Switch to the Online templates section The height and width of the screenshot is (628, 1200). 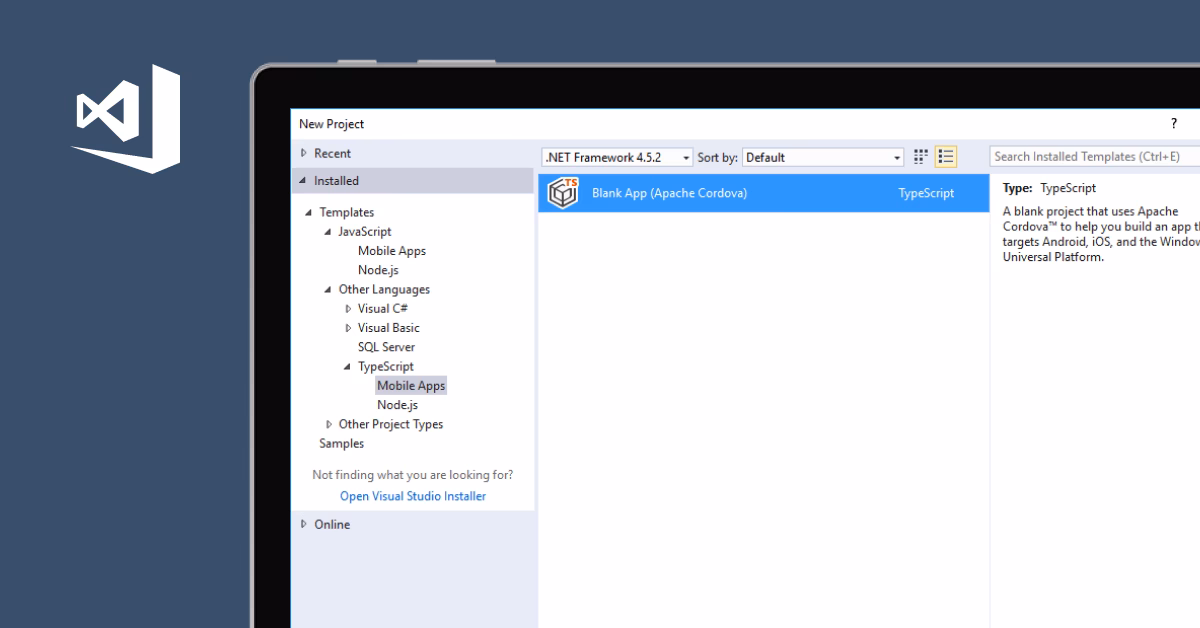[331, 524]
